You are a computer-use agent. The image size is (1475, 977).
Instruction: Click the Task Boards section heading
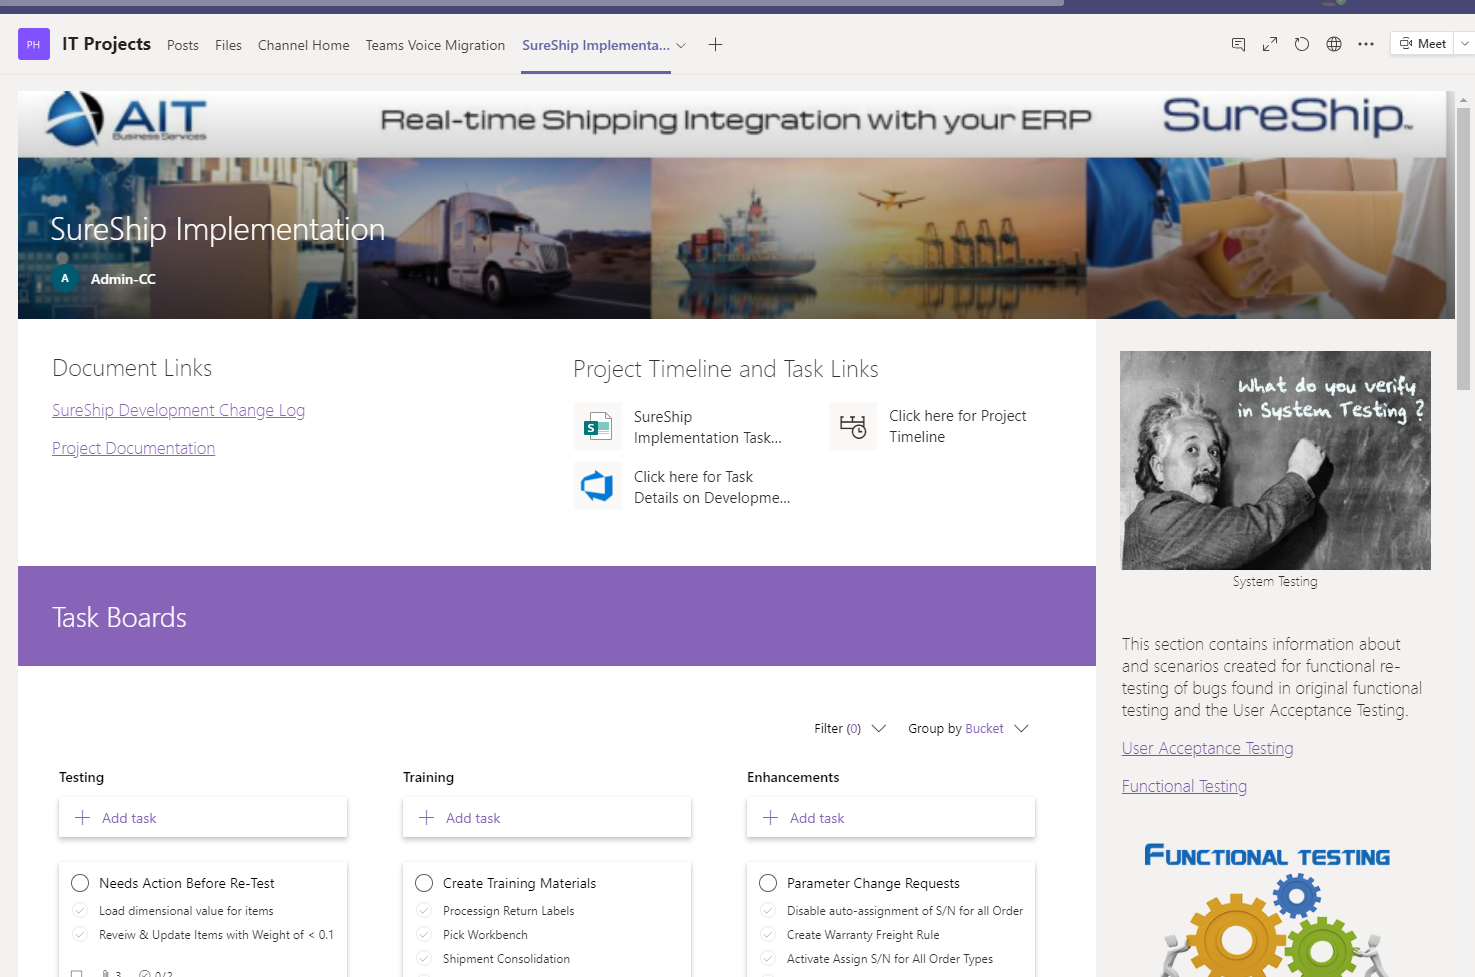click(x=119, y=617)
